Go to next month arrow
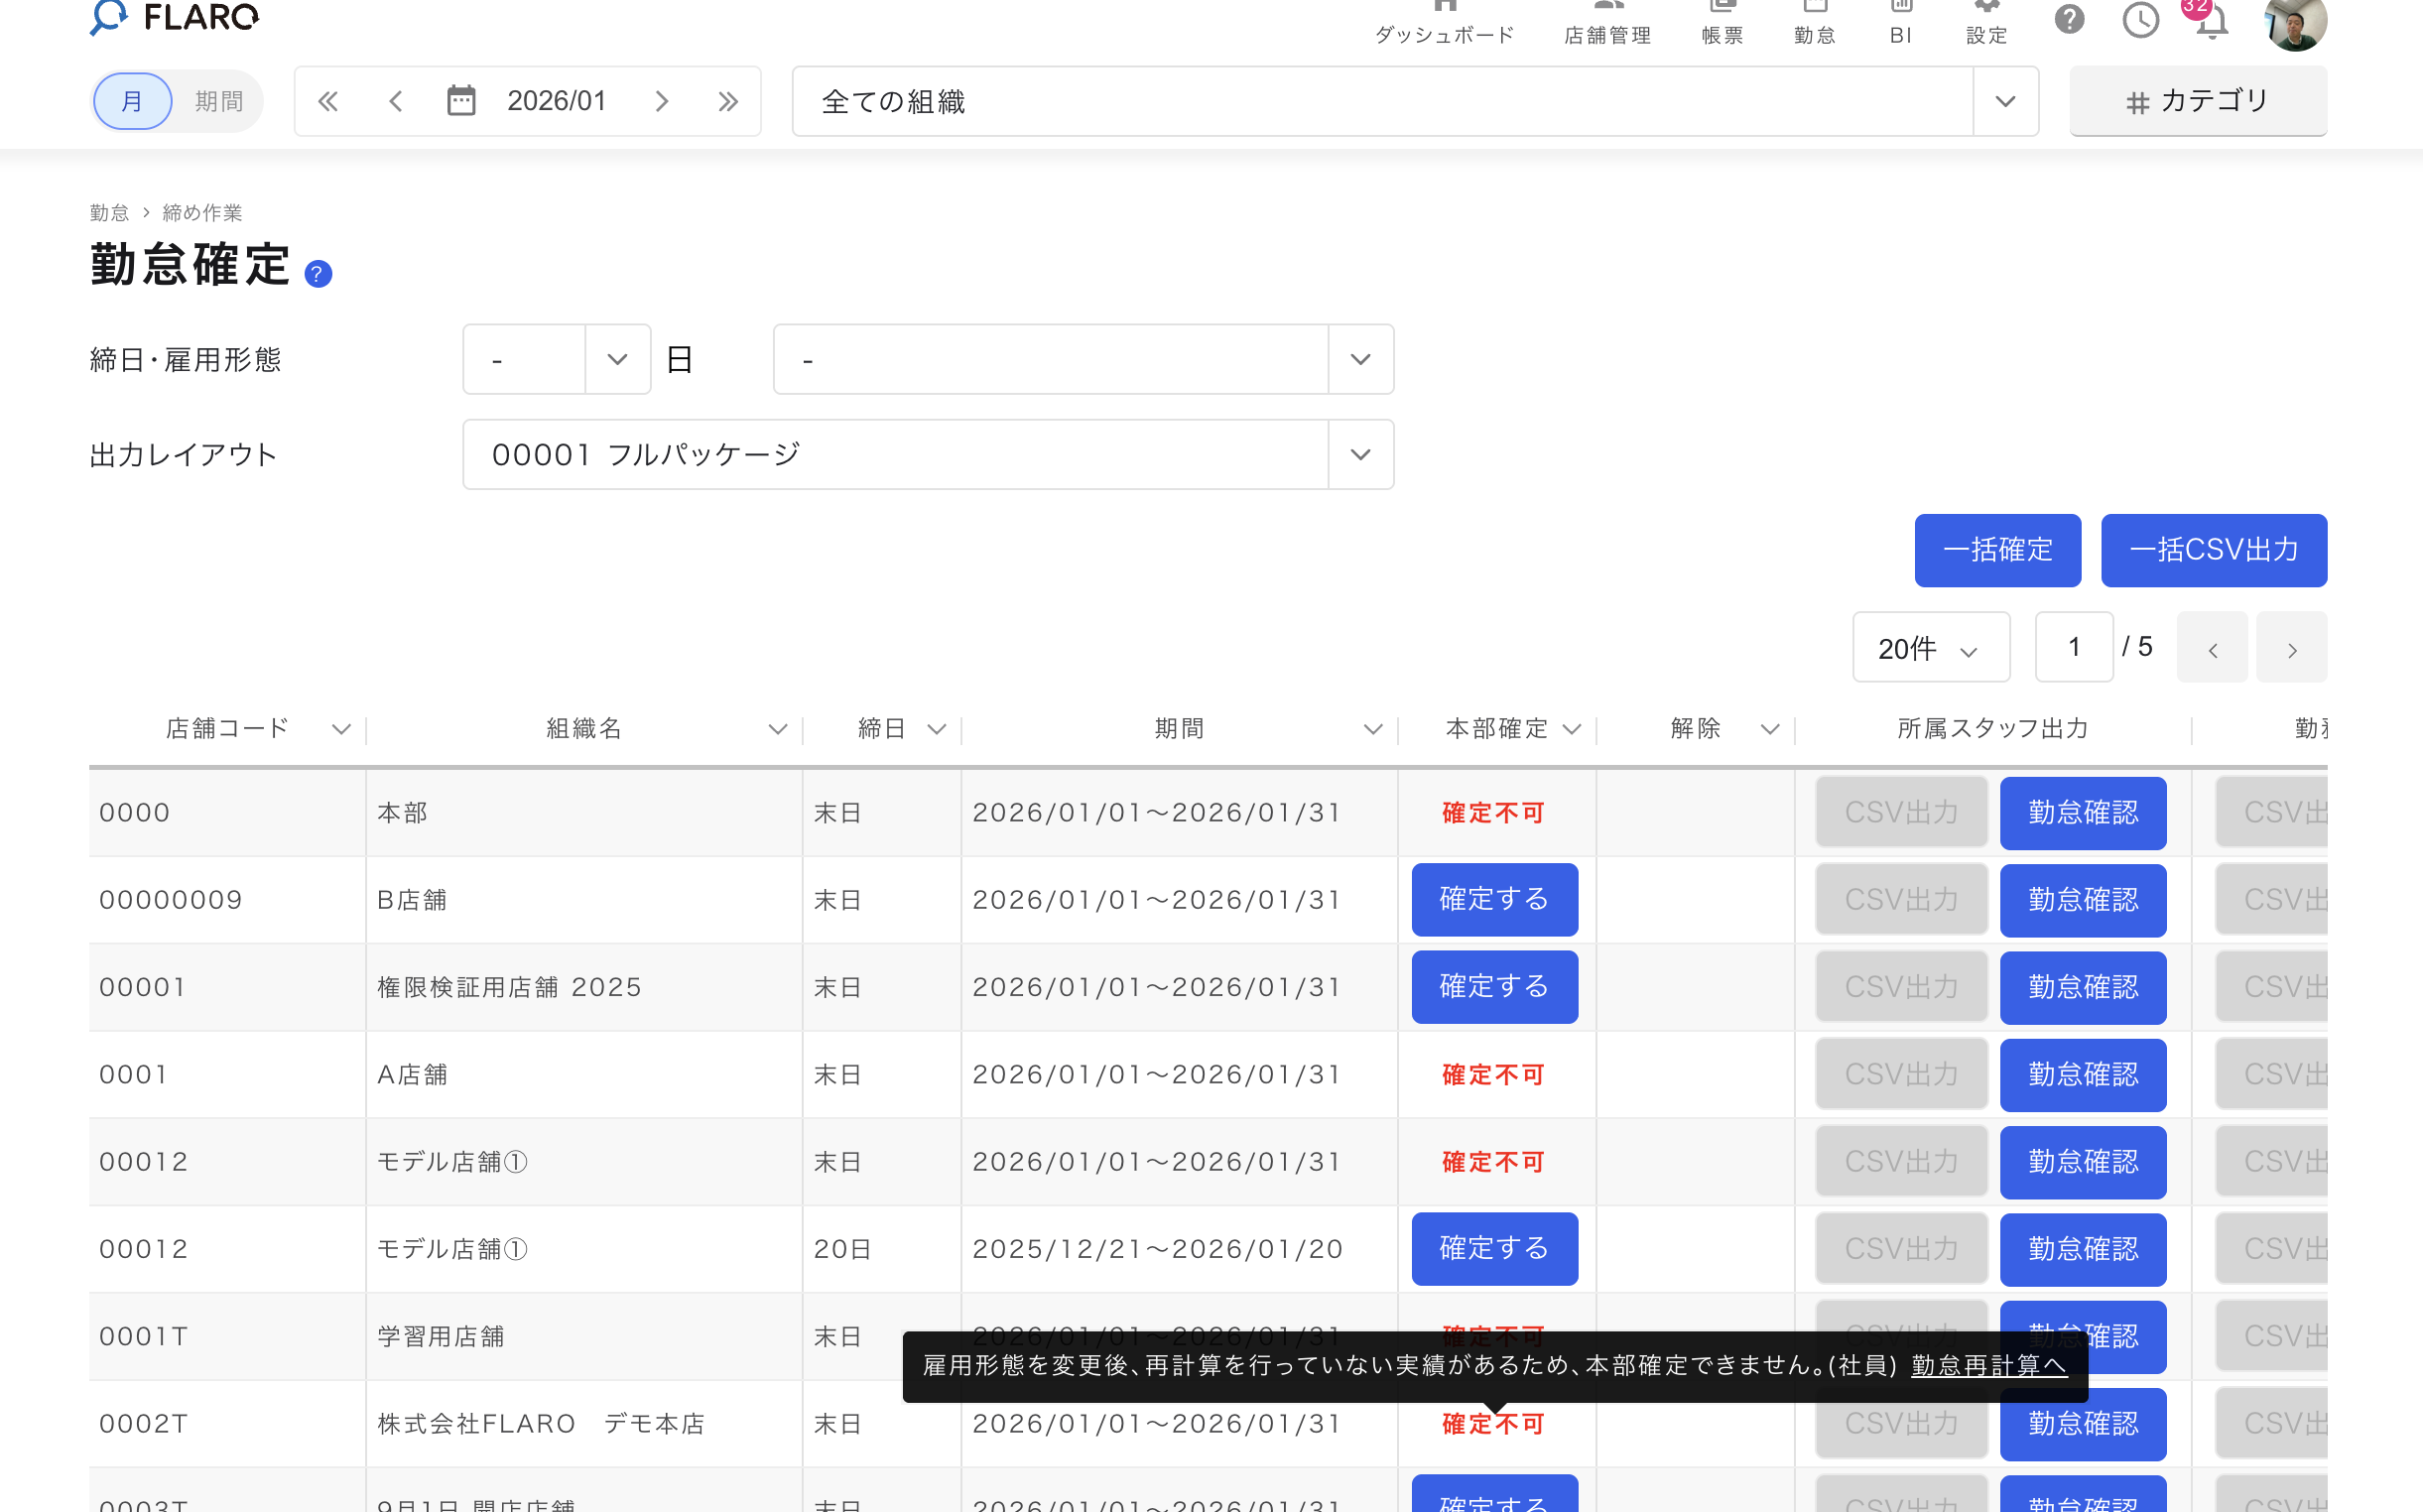The image size is (2423, 1512). (661, 101)
